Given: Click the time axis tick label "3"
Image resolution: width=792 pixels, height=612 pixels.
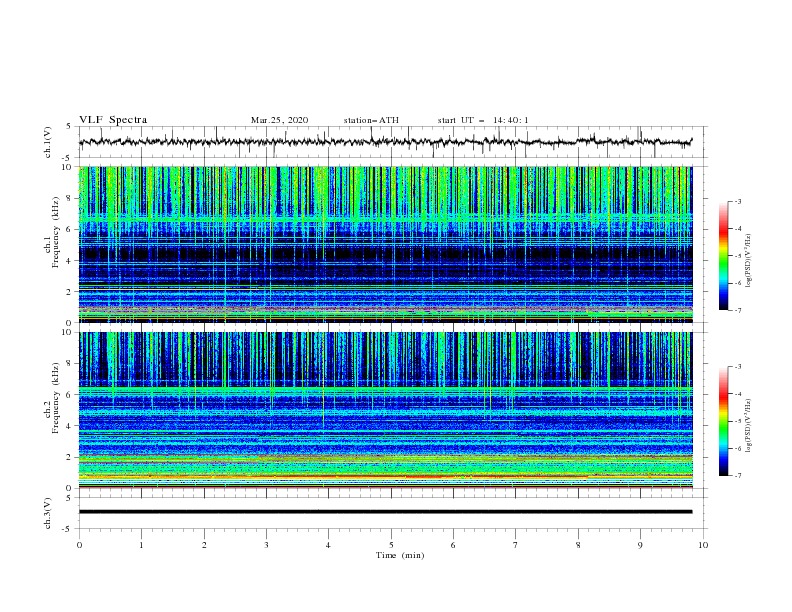Looking at the screenshot, I should pos(266,545).
